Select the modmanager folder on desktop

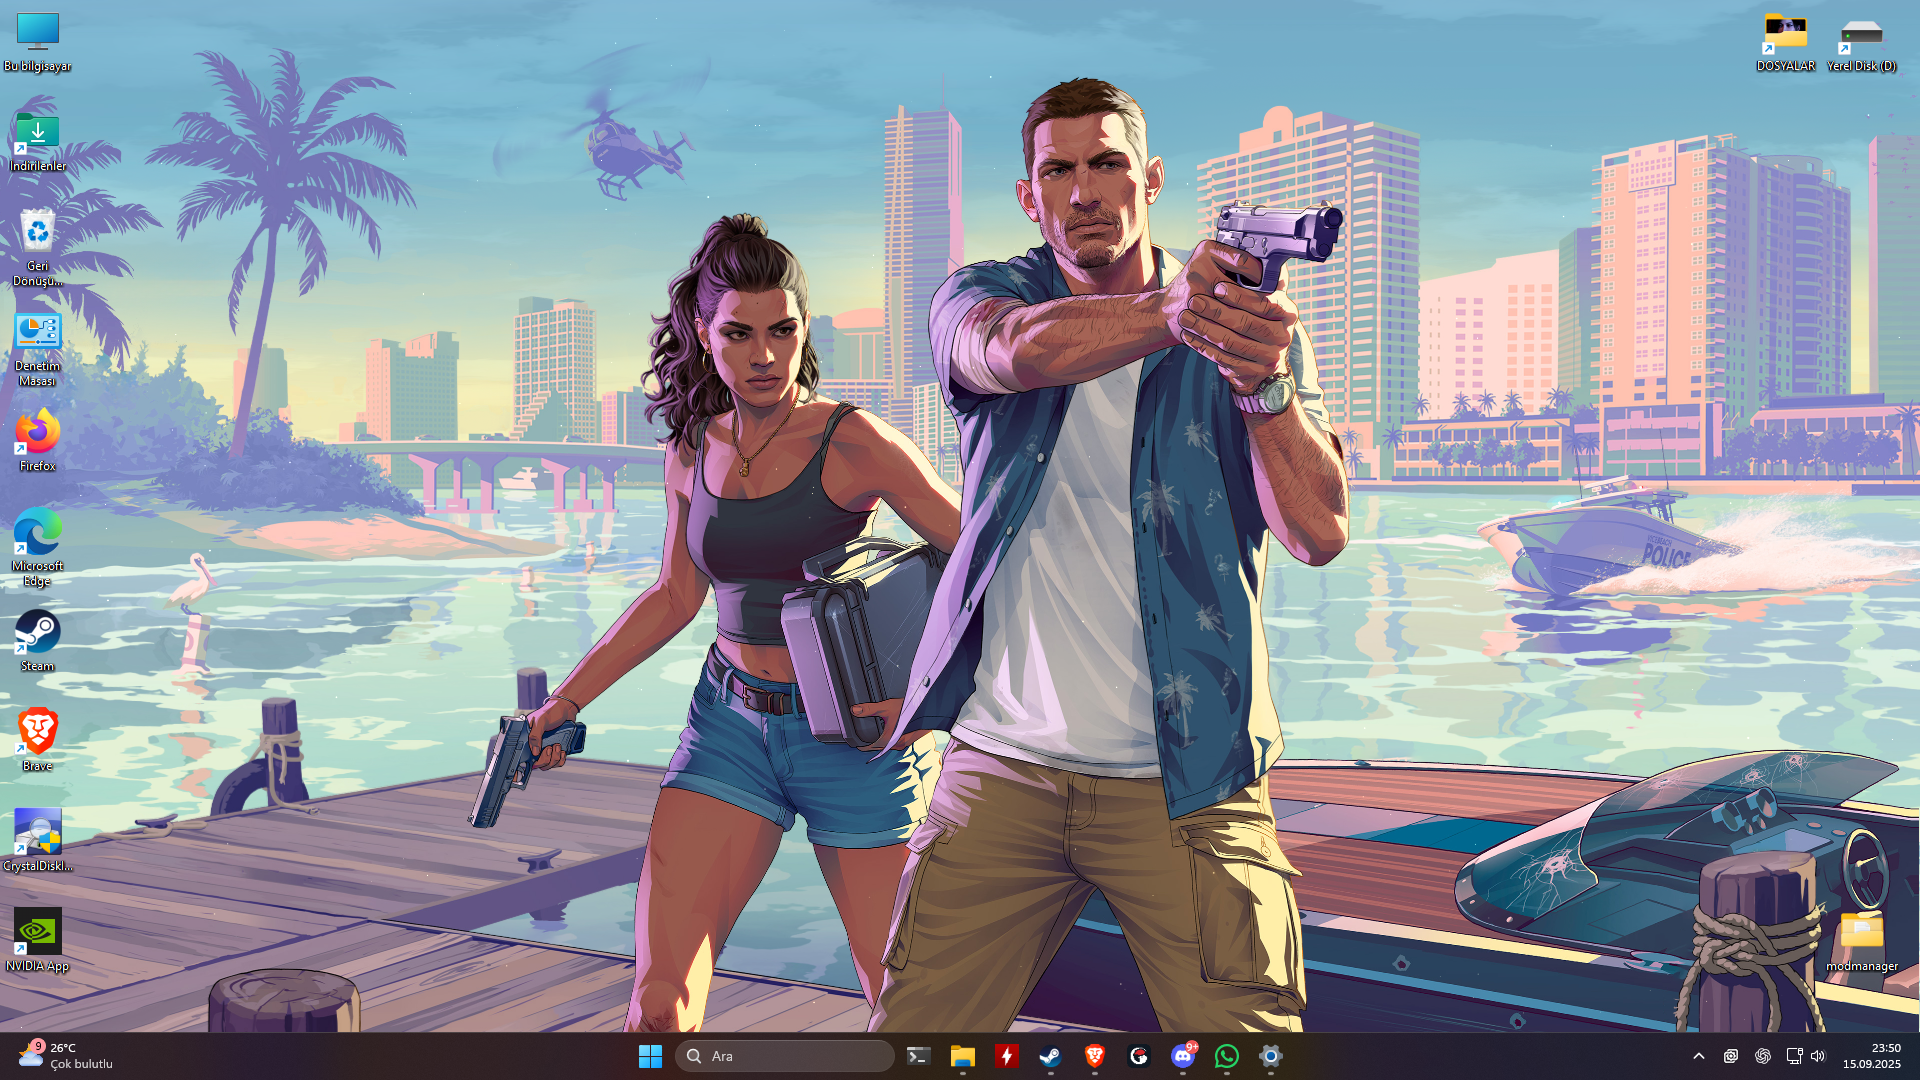(x=1861, y=941)
